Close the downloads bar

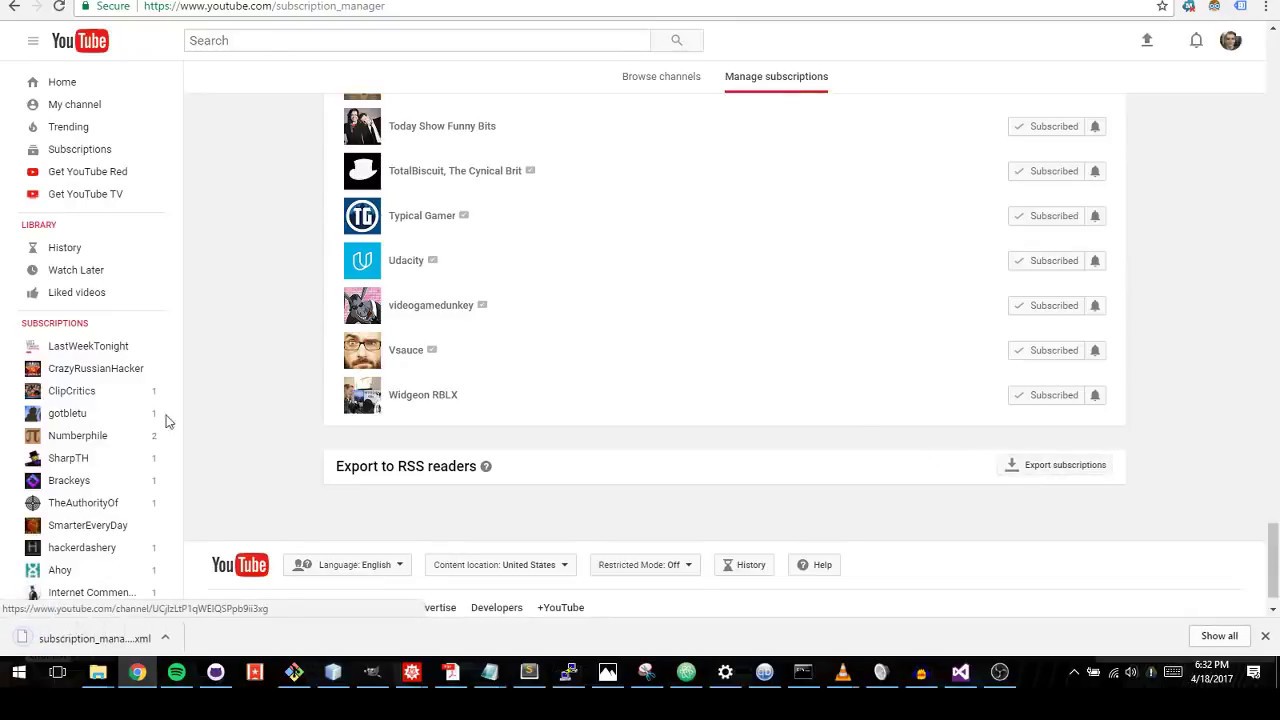coord(1265,636)
